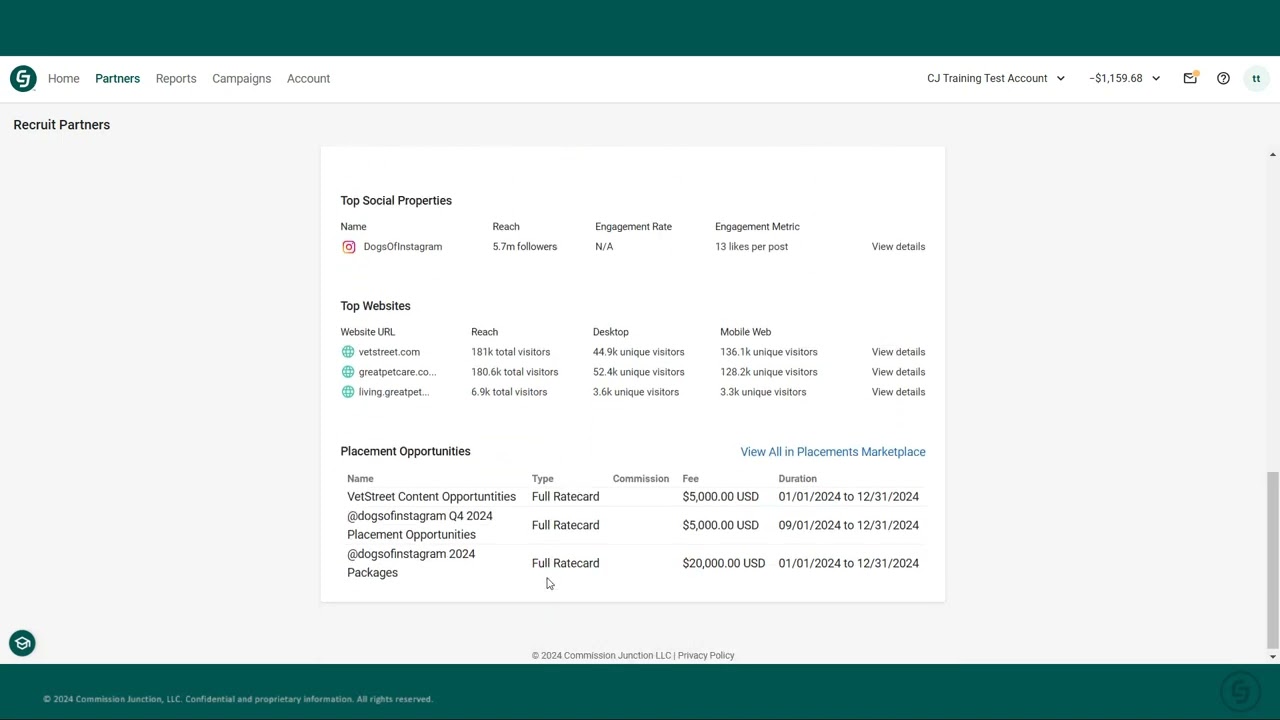Click the 13 likes per post metric
1280x720 pixels.
click(752, 247)
